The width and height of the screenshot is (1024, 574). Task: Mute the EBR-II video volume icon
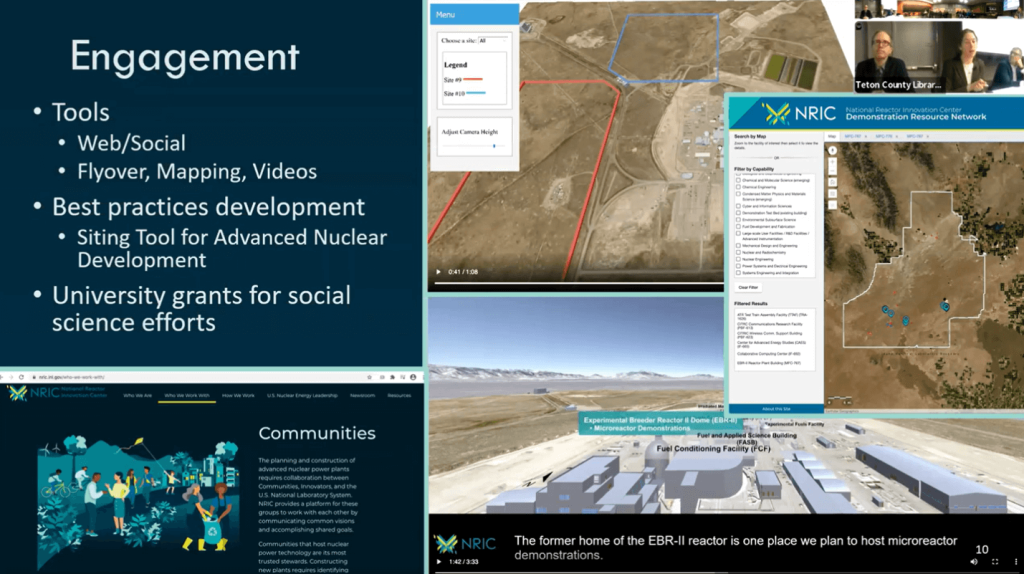point(974,562)
